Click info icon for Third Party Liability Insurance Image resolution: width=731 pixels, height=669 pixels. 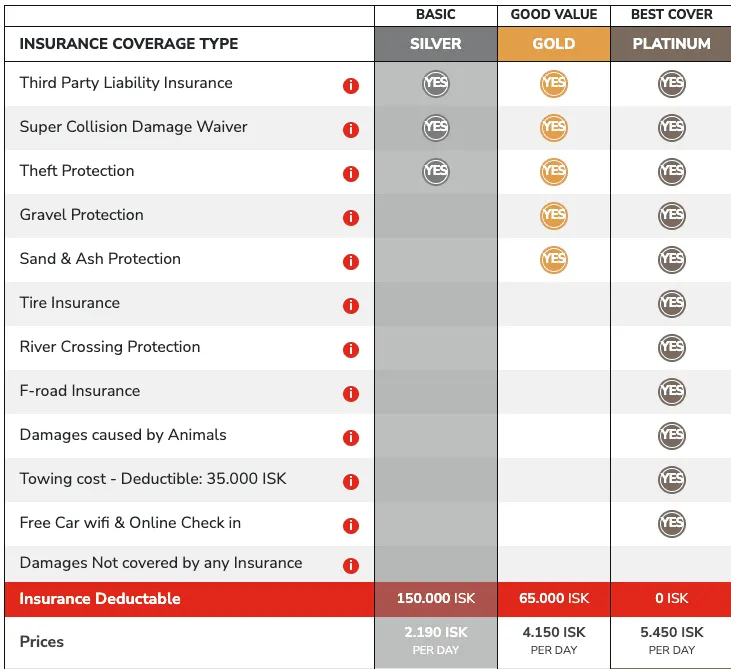click(351, 86)
